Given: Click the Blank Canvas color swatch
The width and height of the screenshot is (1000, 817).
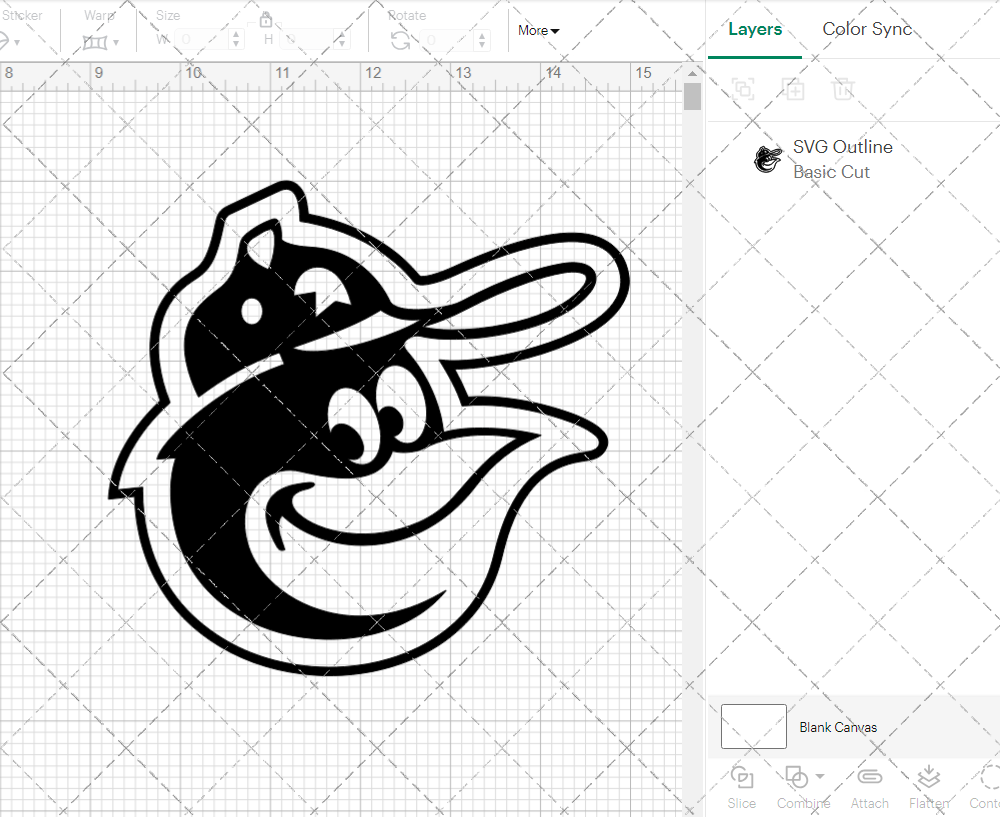Looking at the screenshot, I should point(753,727).
